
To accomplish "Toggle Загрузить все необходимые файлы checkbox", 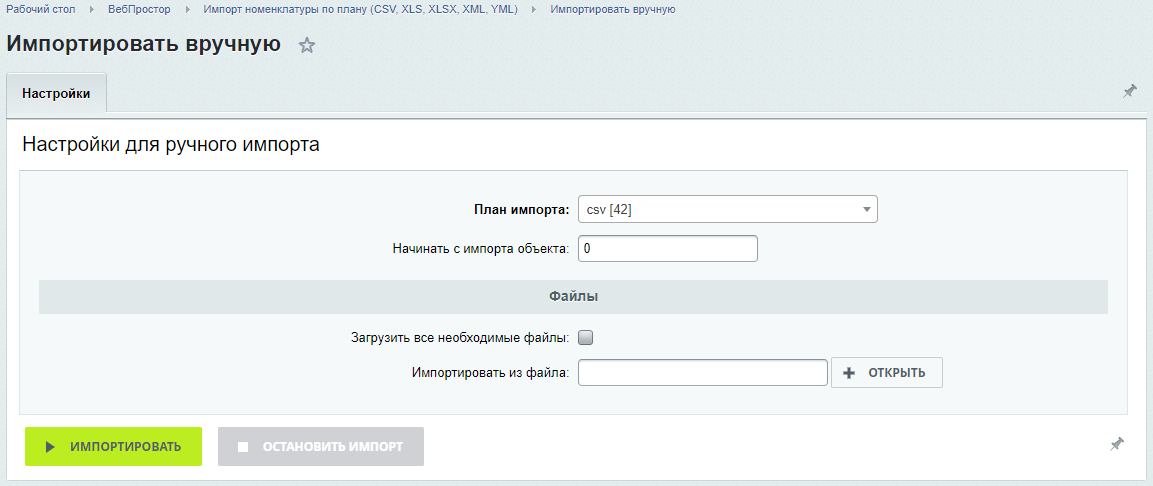I will [x=585, y=338].
